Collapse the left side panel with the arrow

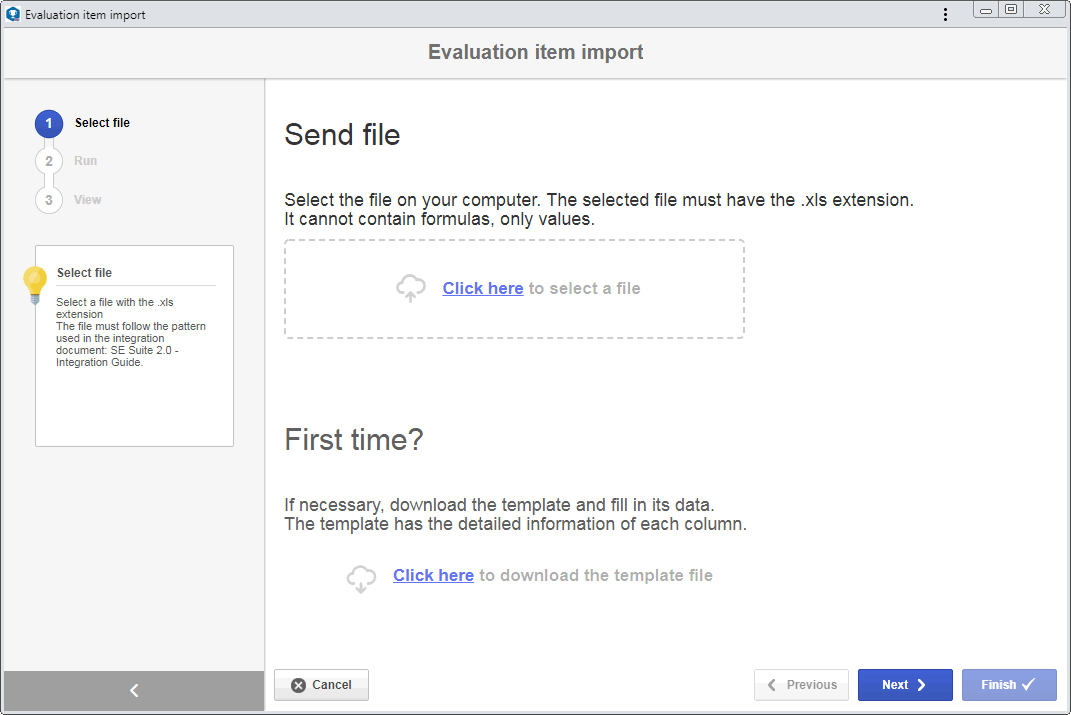(134, 690)
